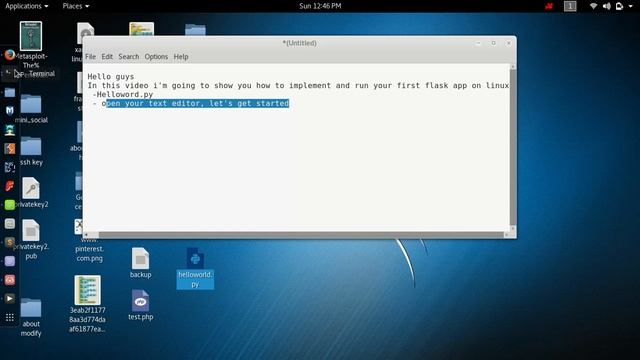Click the volume speaker icon

point(607,6)
